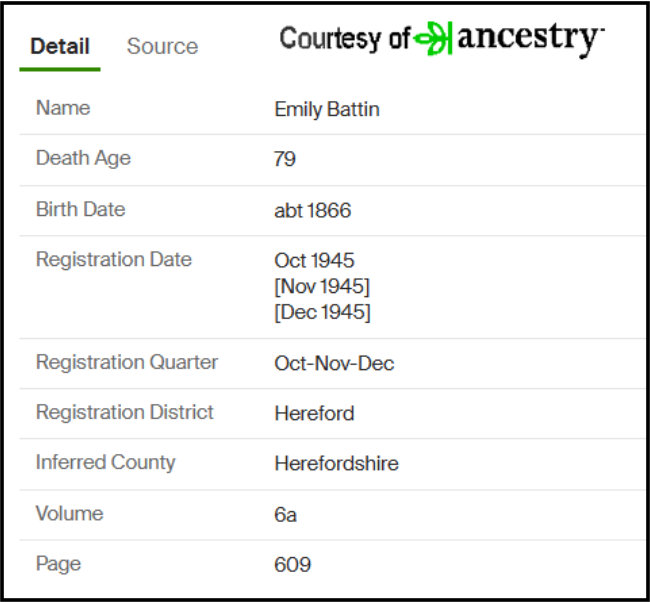Click the 'Courtesy of' text
Viewport: 650px width, 602px height.
tap(345, 39)
